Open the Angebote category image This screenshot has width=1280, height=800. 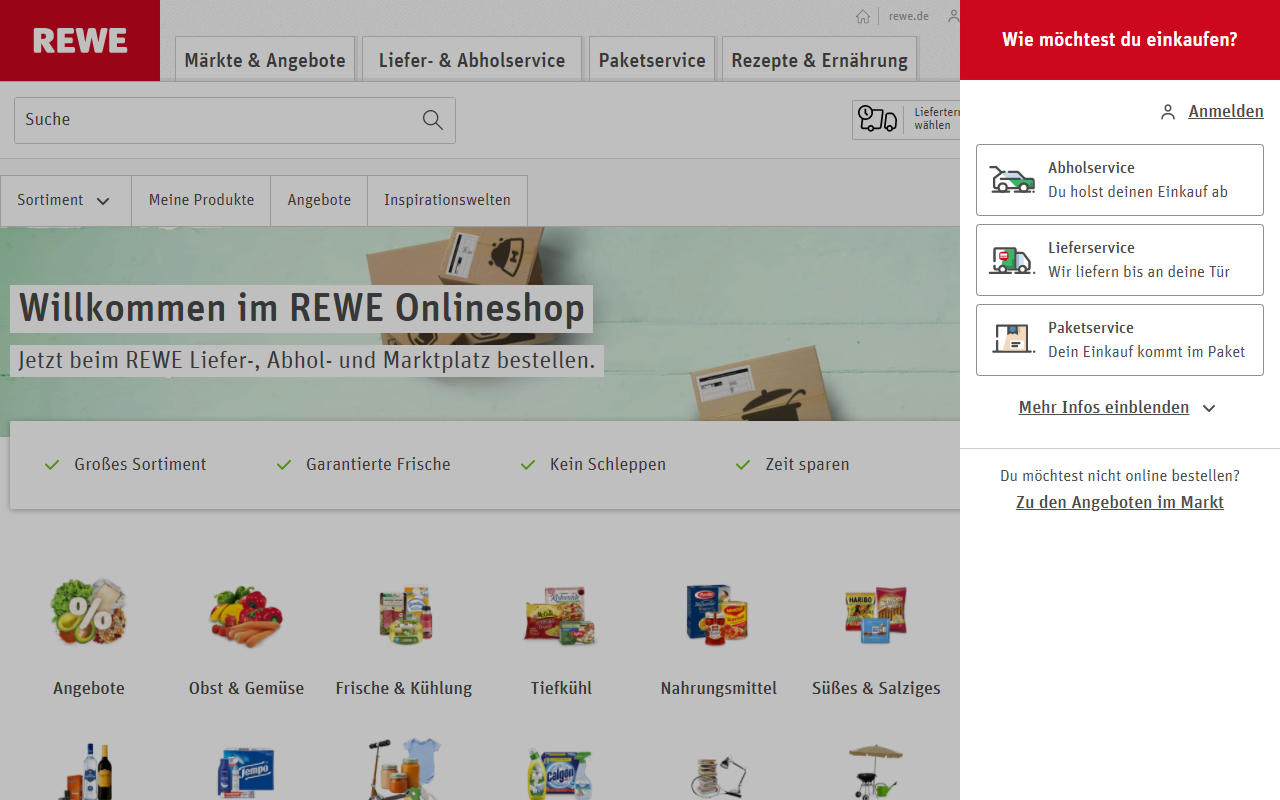[89, 613]
